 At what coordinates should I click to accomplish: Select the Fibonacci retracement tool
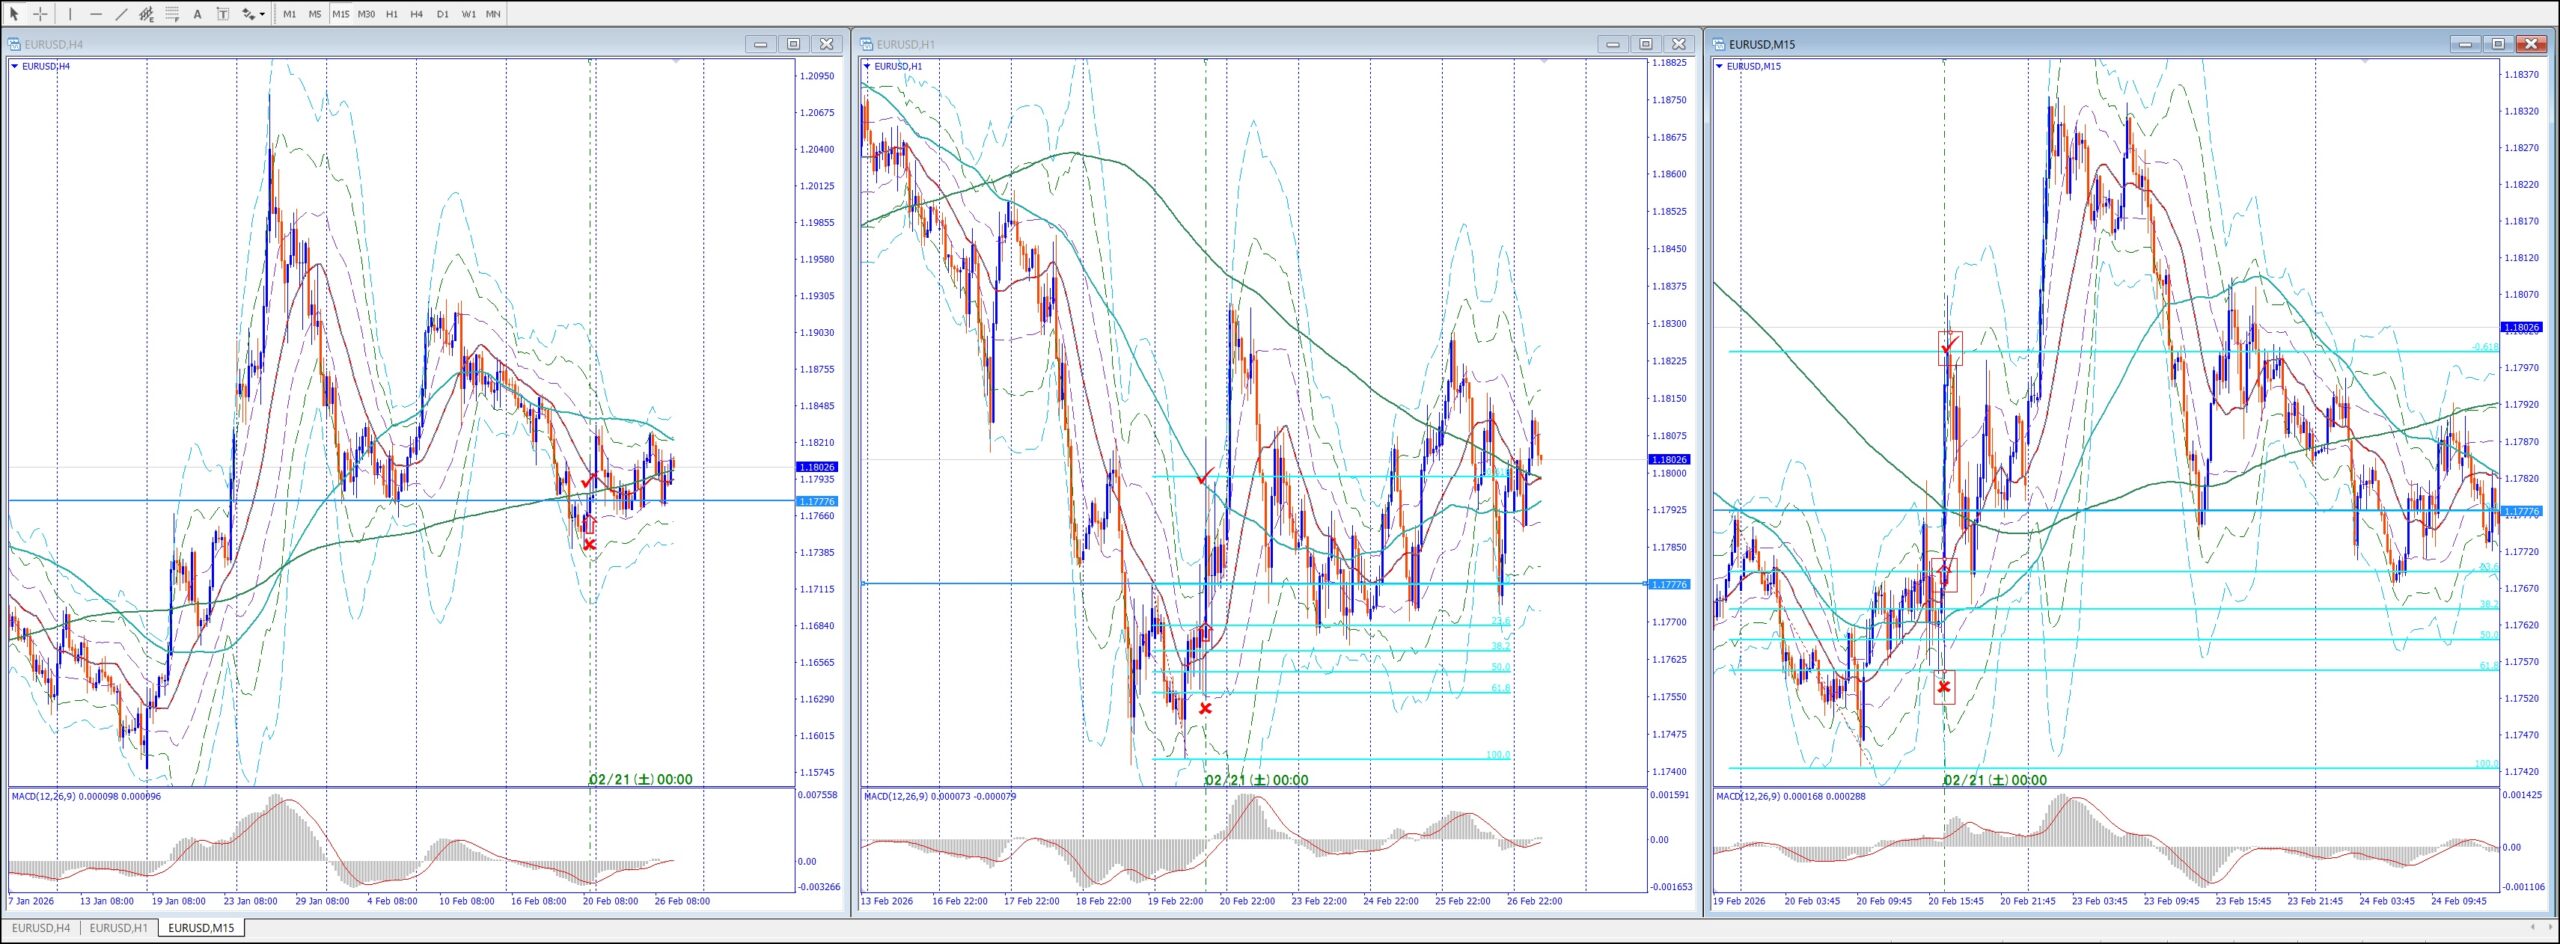(x=172, y=14)
